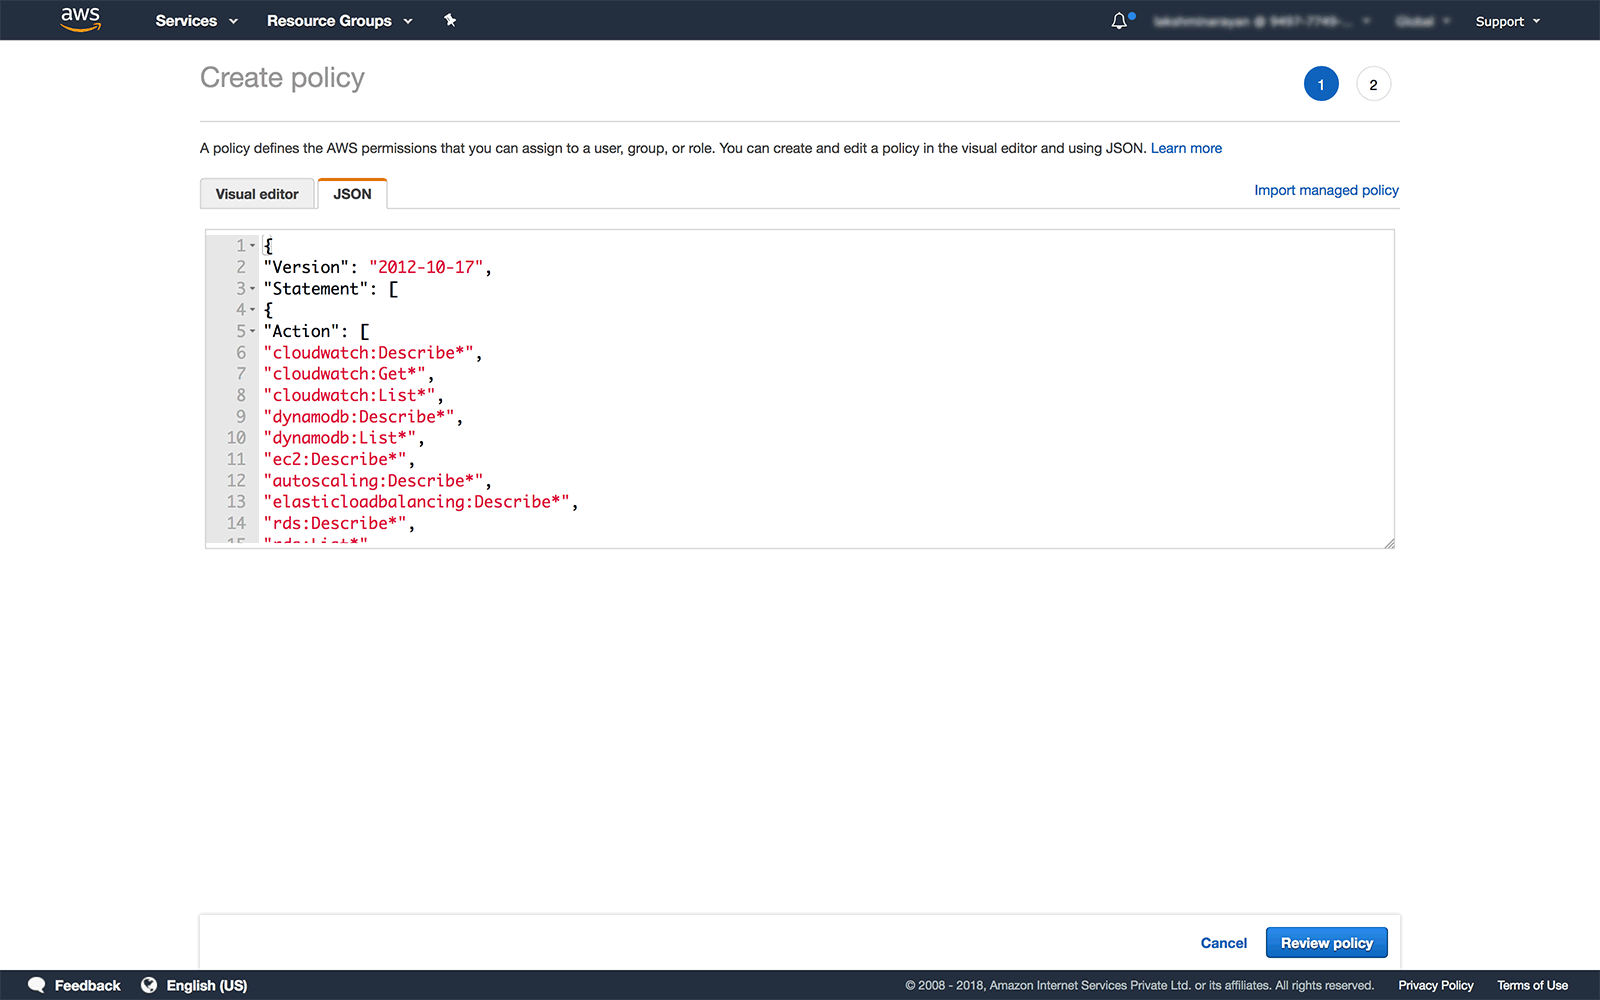
Task: Collapse the Action array fold at line 5
Action: click(x=253, y=331)
